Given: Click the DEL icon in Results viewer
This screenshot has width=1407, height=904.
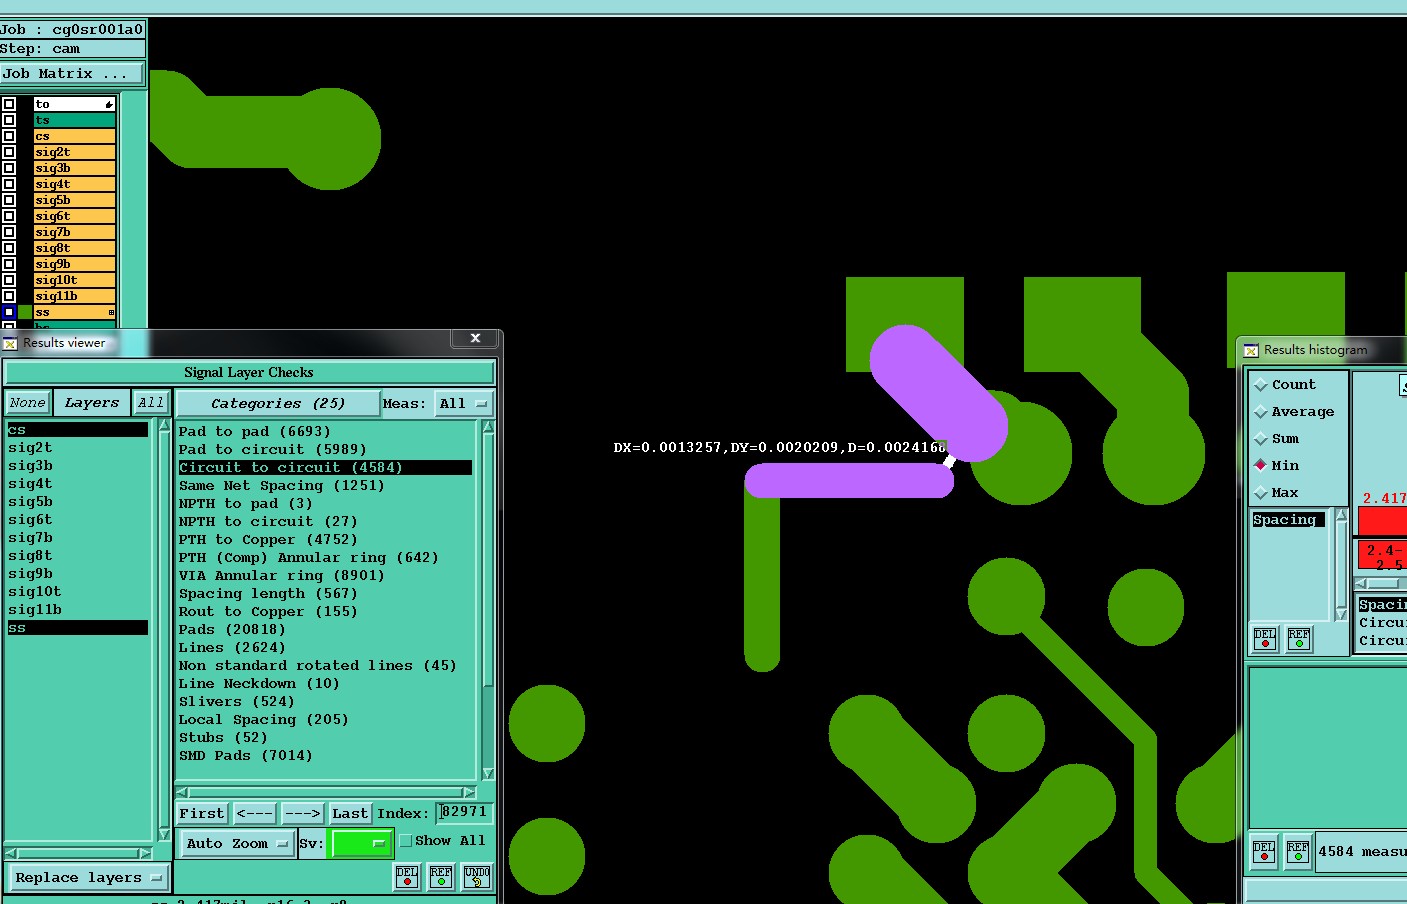Looking at the screenshot, I should 407,876.
